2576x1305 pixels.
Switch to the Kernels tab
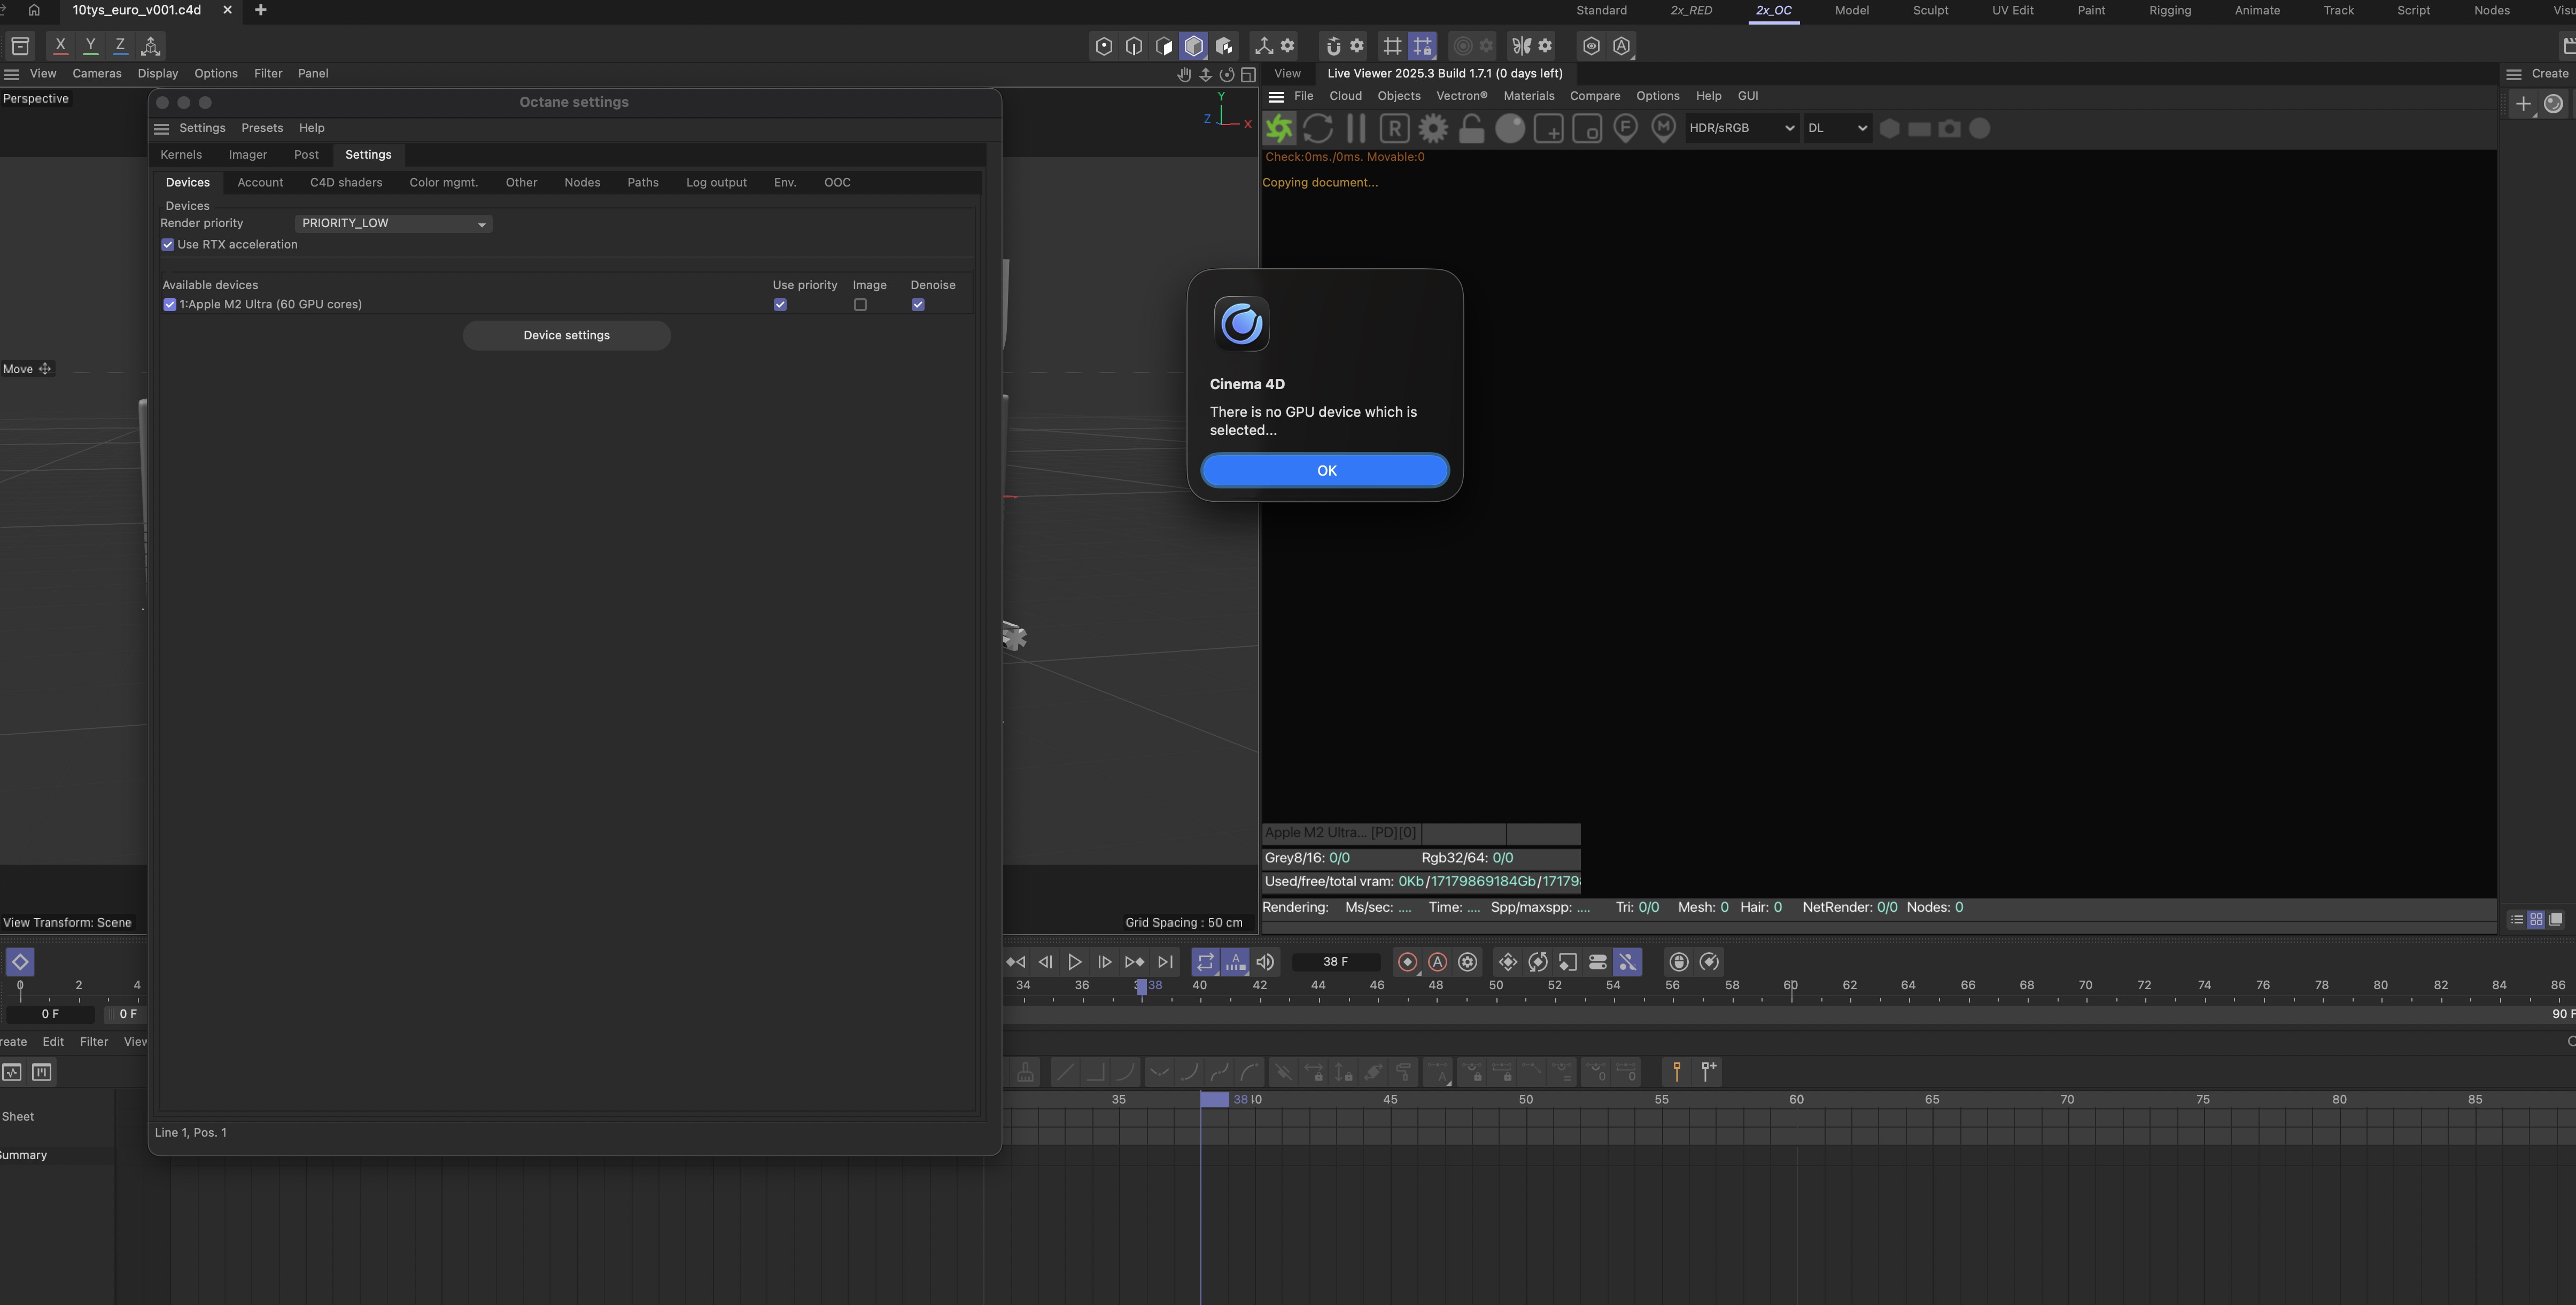[x=181, y=155]
